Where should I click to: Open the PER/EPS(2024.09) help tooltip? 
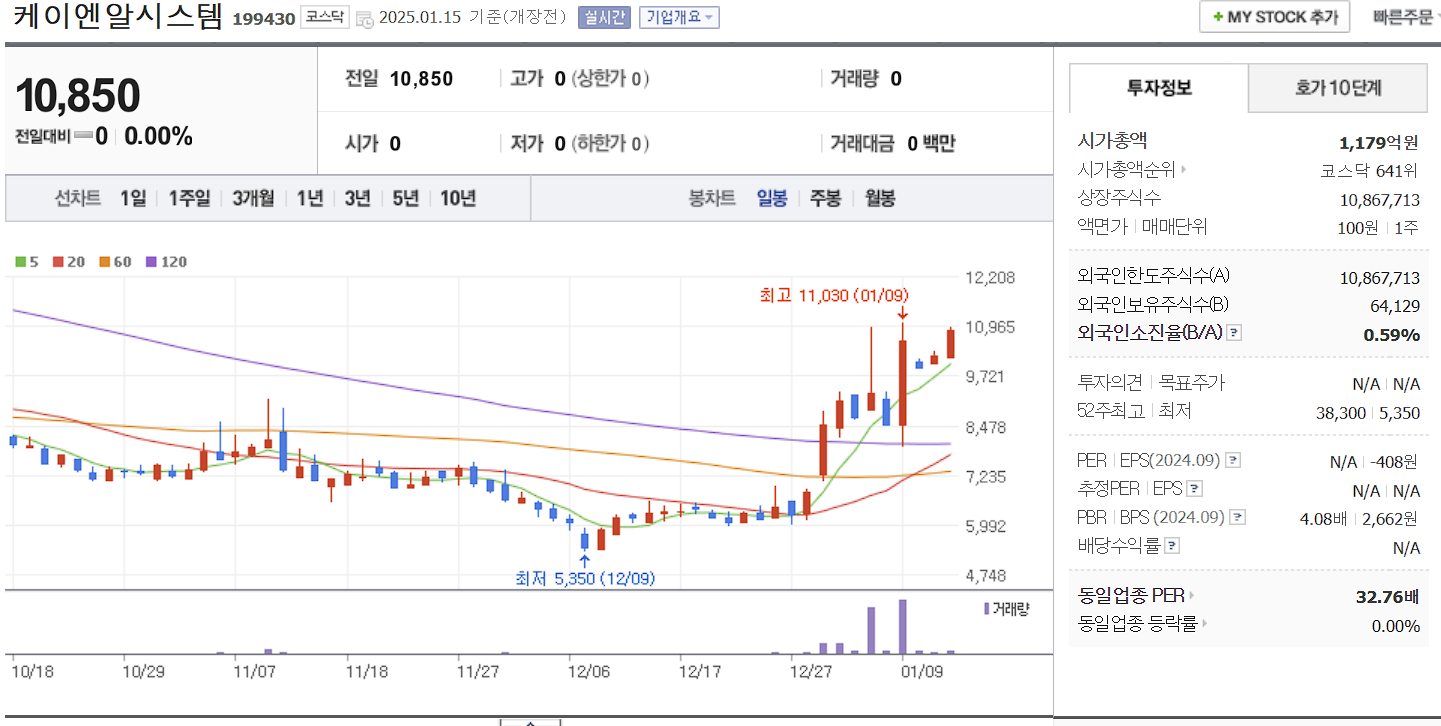click(x=1234, y=460)
